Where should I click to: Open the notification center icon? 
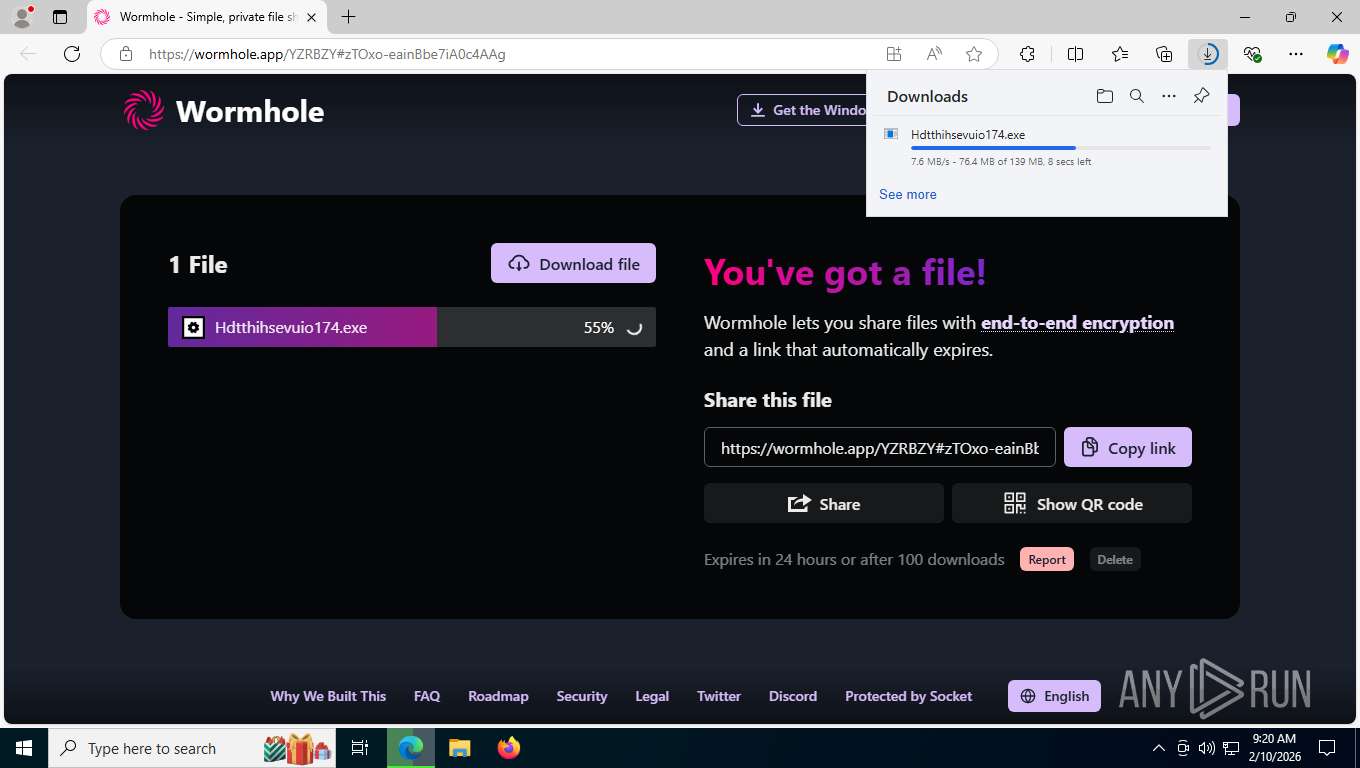tap(1327, 748)
